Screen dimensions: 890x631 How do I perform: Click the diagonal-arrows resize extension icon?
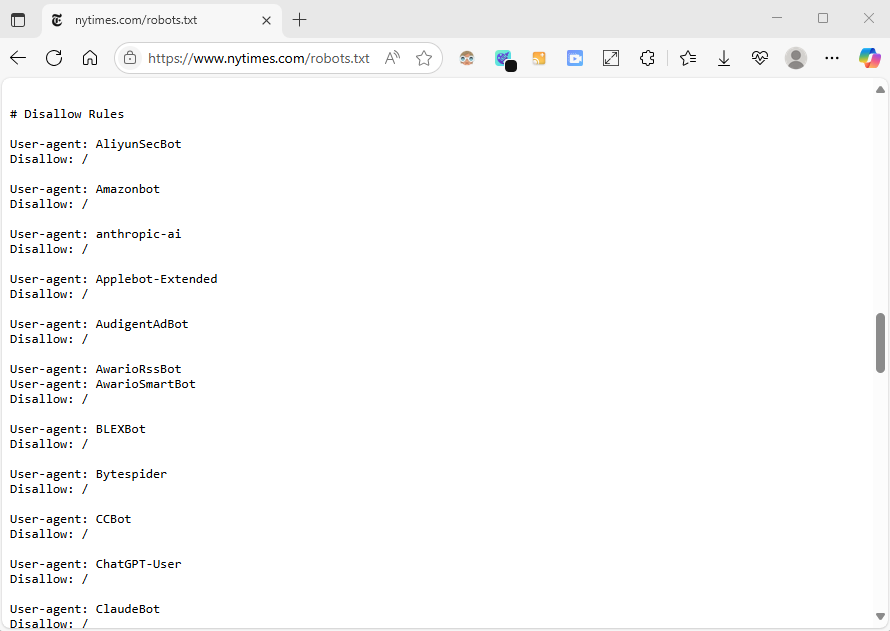[611, 58]
